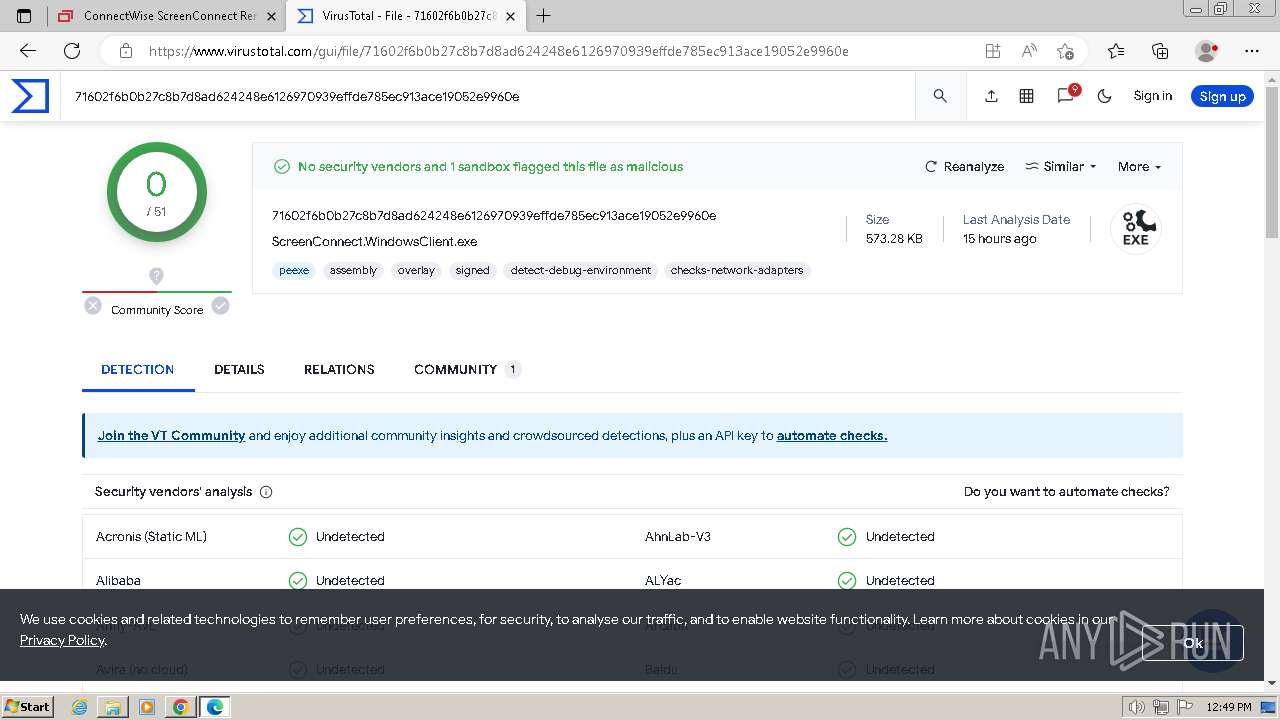
Task: Click the VirusTotal logo icon
Action: (x=30, y=96)
